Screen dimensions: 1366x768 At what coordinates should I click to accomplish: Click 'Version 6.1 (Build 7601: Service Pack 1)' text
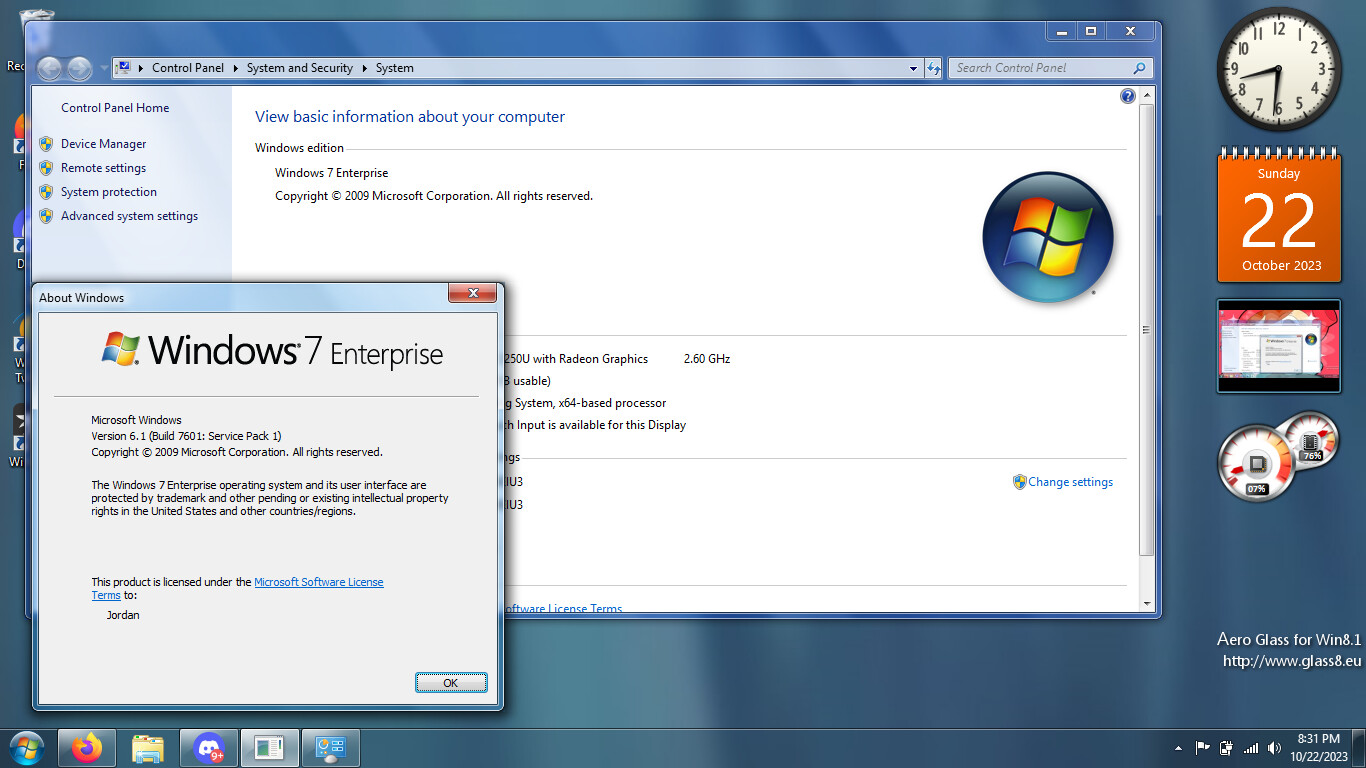(187, 436)
